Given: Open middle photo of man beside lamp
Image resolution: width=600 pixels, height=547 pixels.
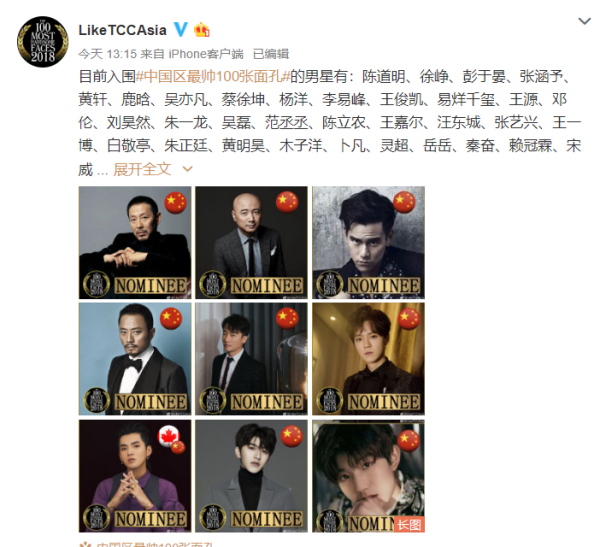Looking at the screenshot, I should [x=251, y=359].
